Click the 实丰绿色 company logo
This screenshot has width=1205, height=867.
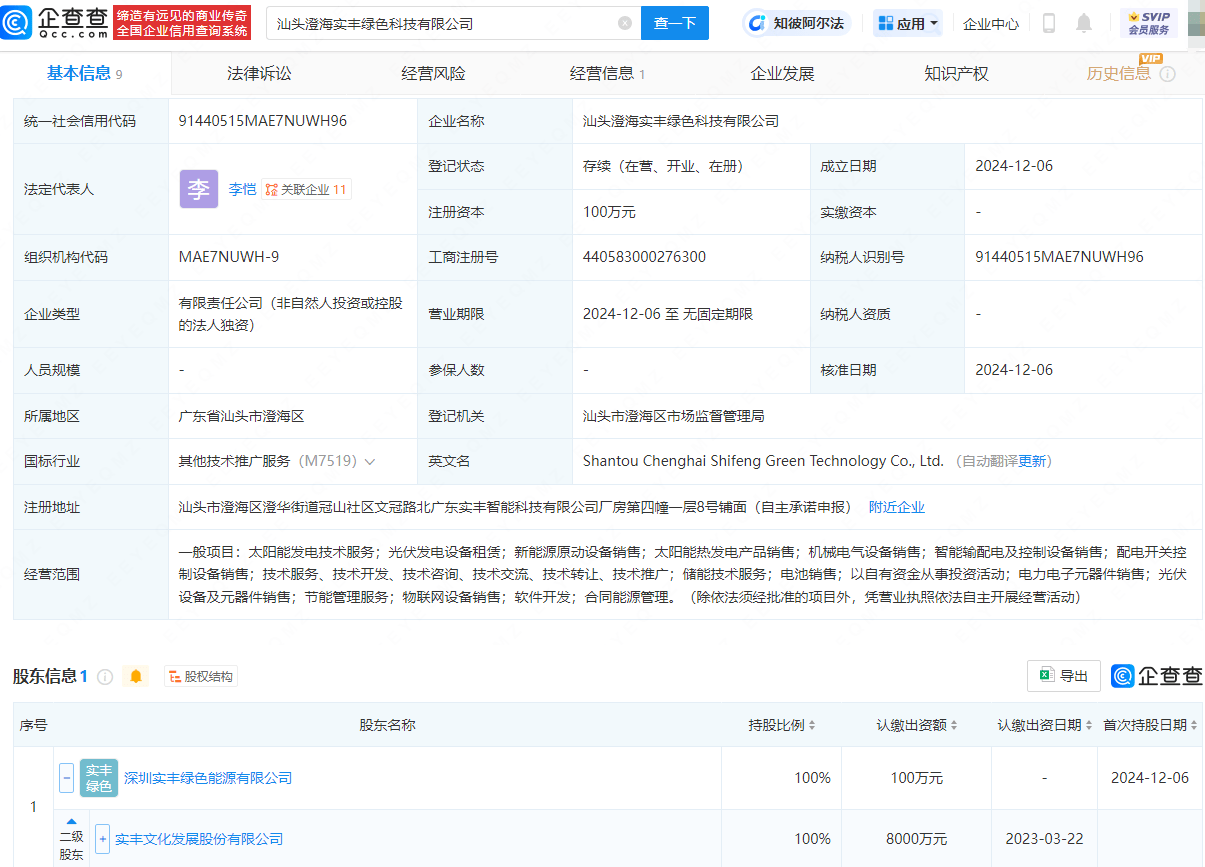pyautogui.click(x=98, y=778)
